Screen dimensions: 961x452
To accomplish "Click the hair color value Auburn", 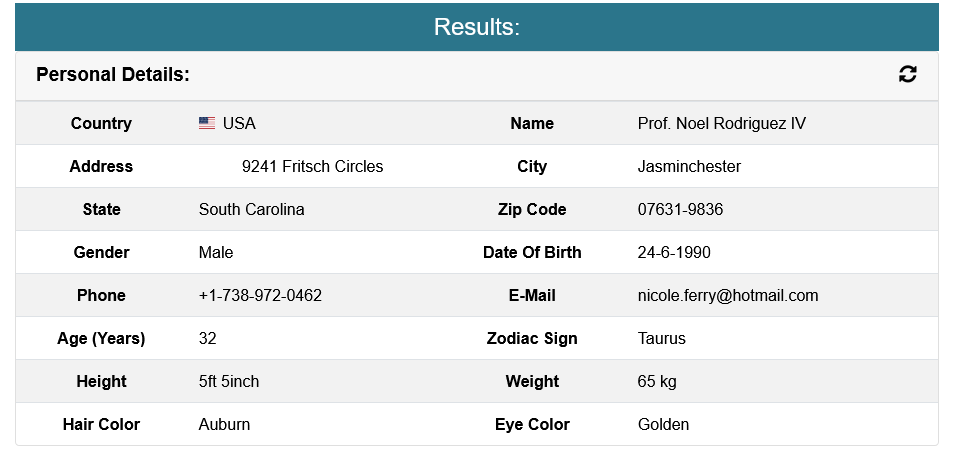I will 224,424.
